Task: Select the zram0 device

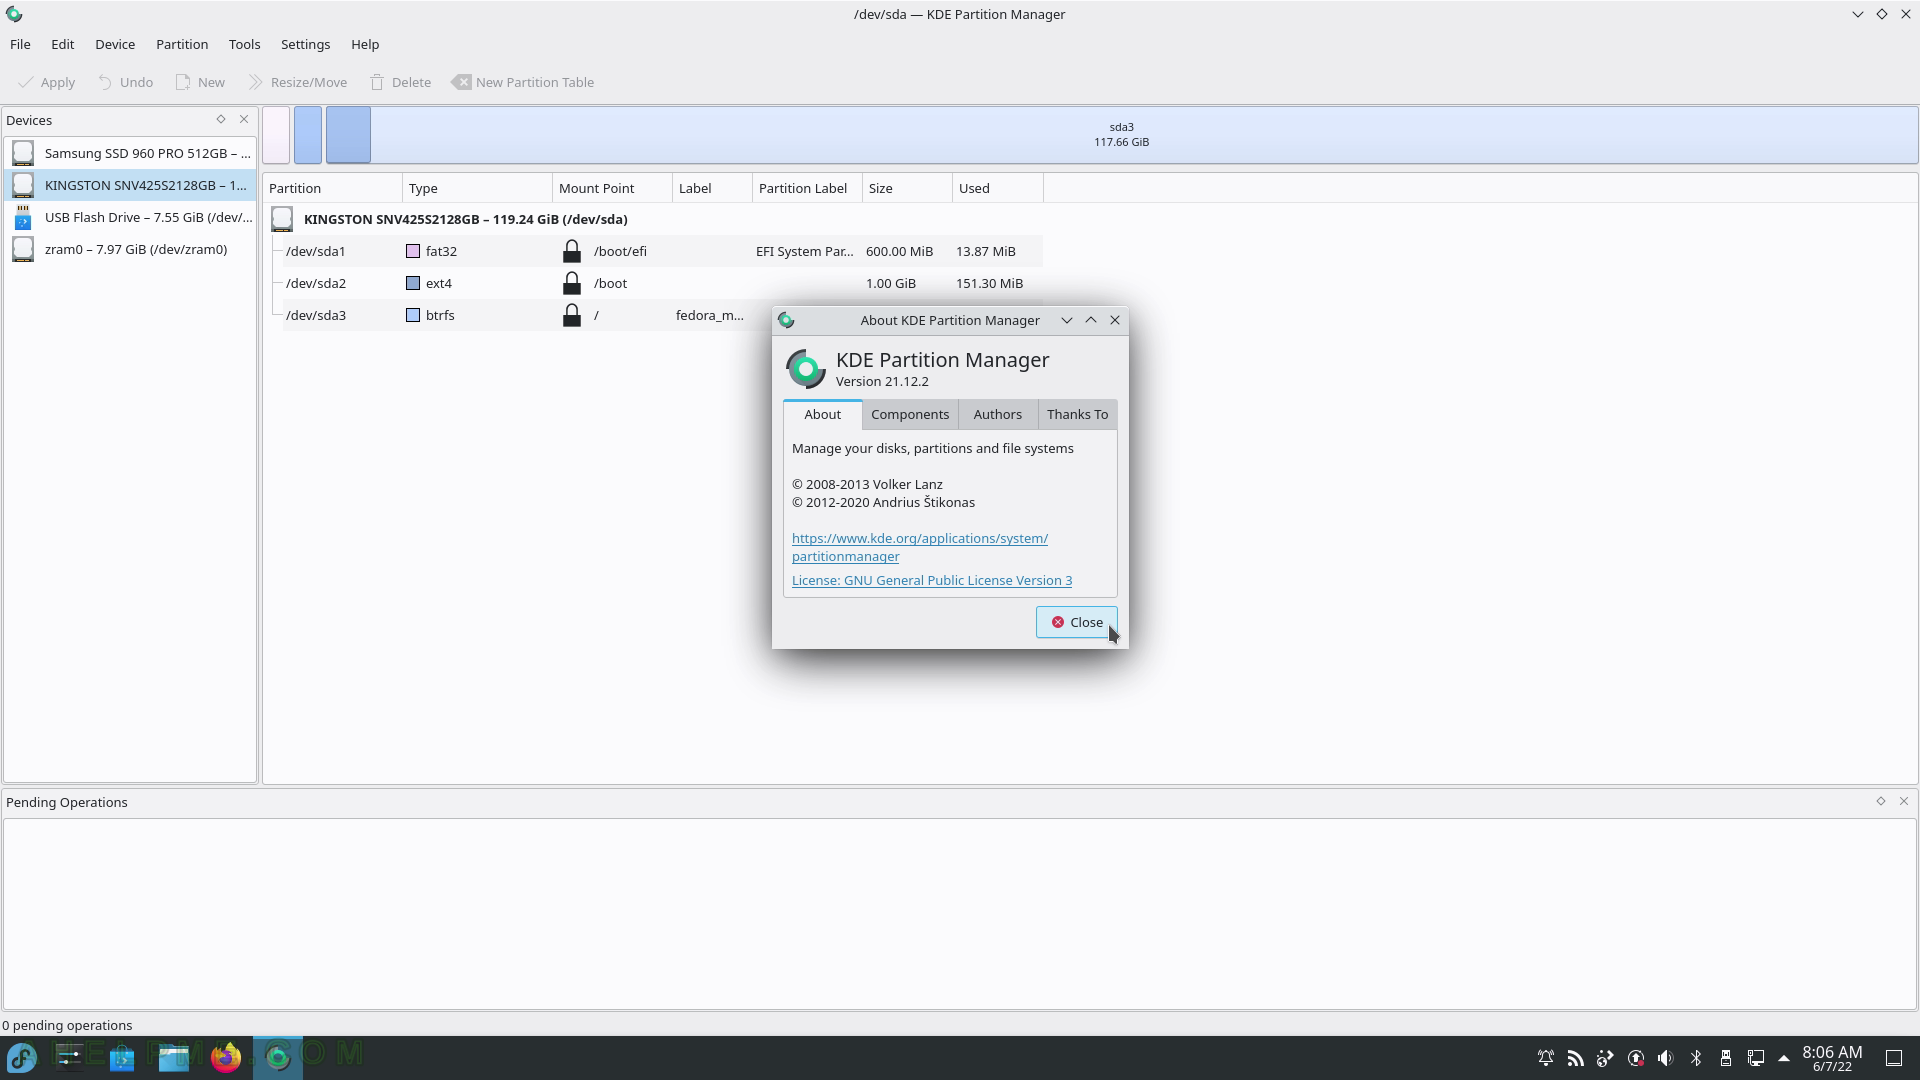Action: [130, 249]
